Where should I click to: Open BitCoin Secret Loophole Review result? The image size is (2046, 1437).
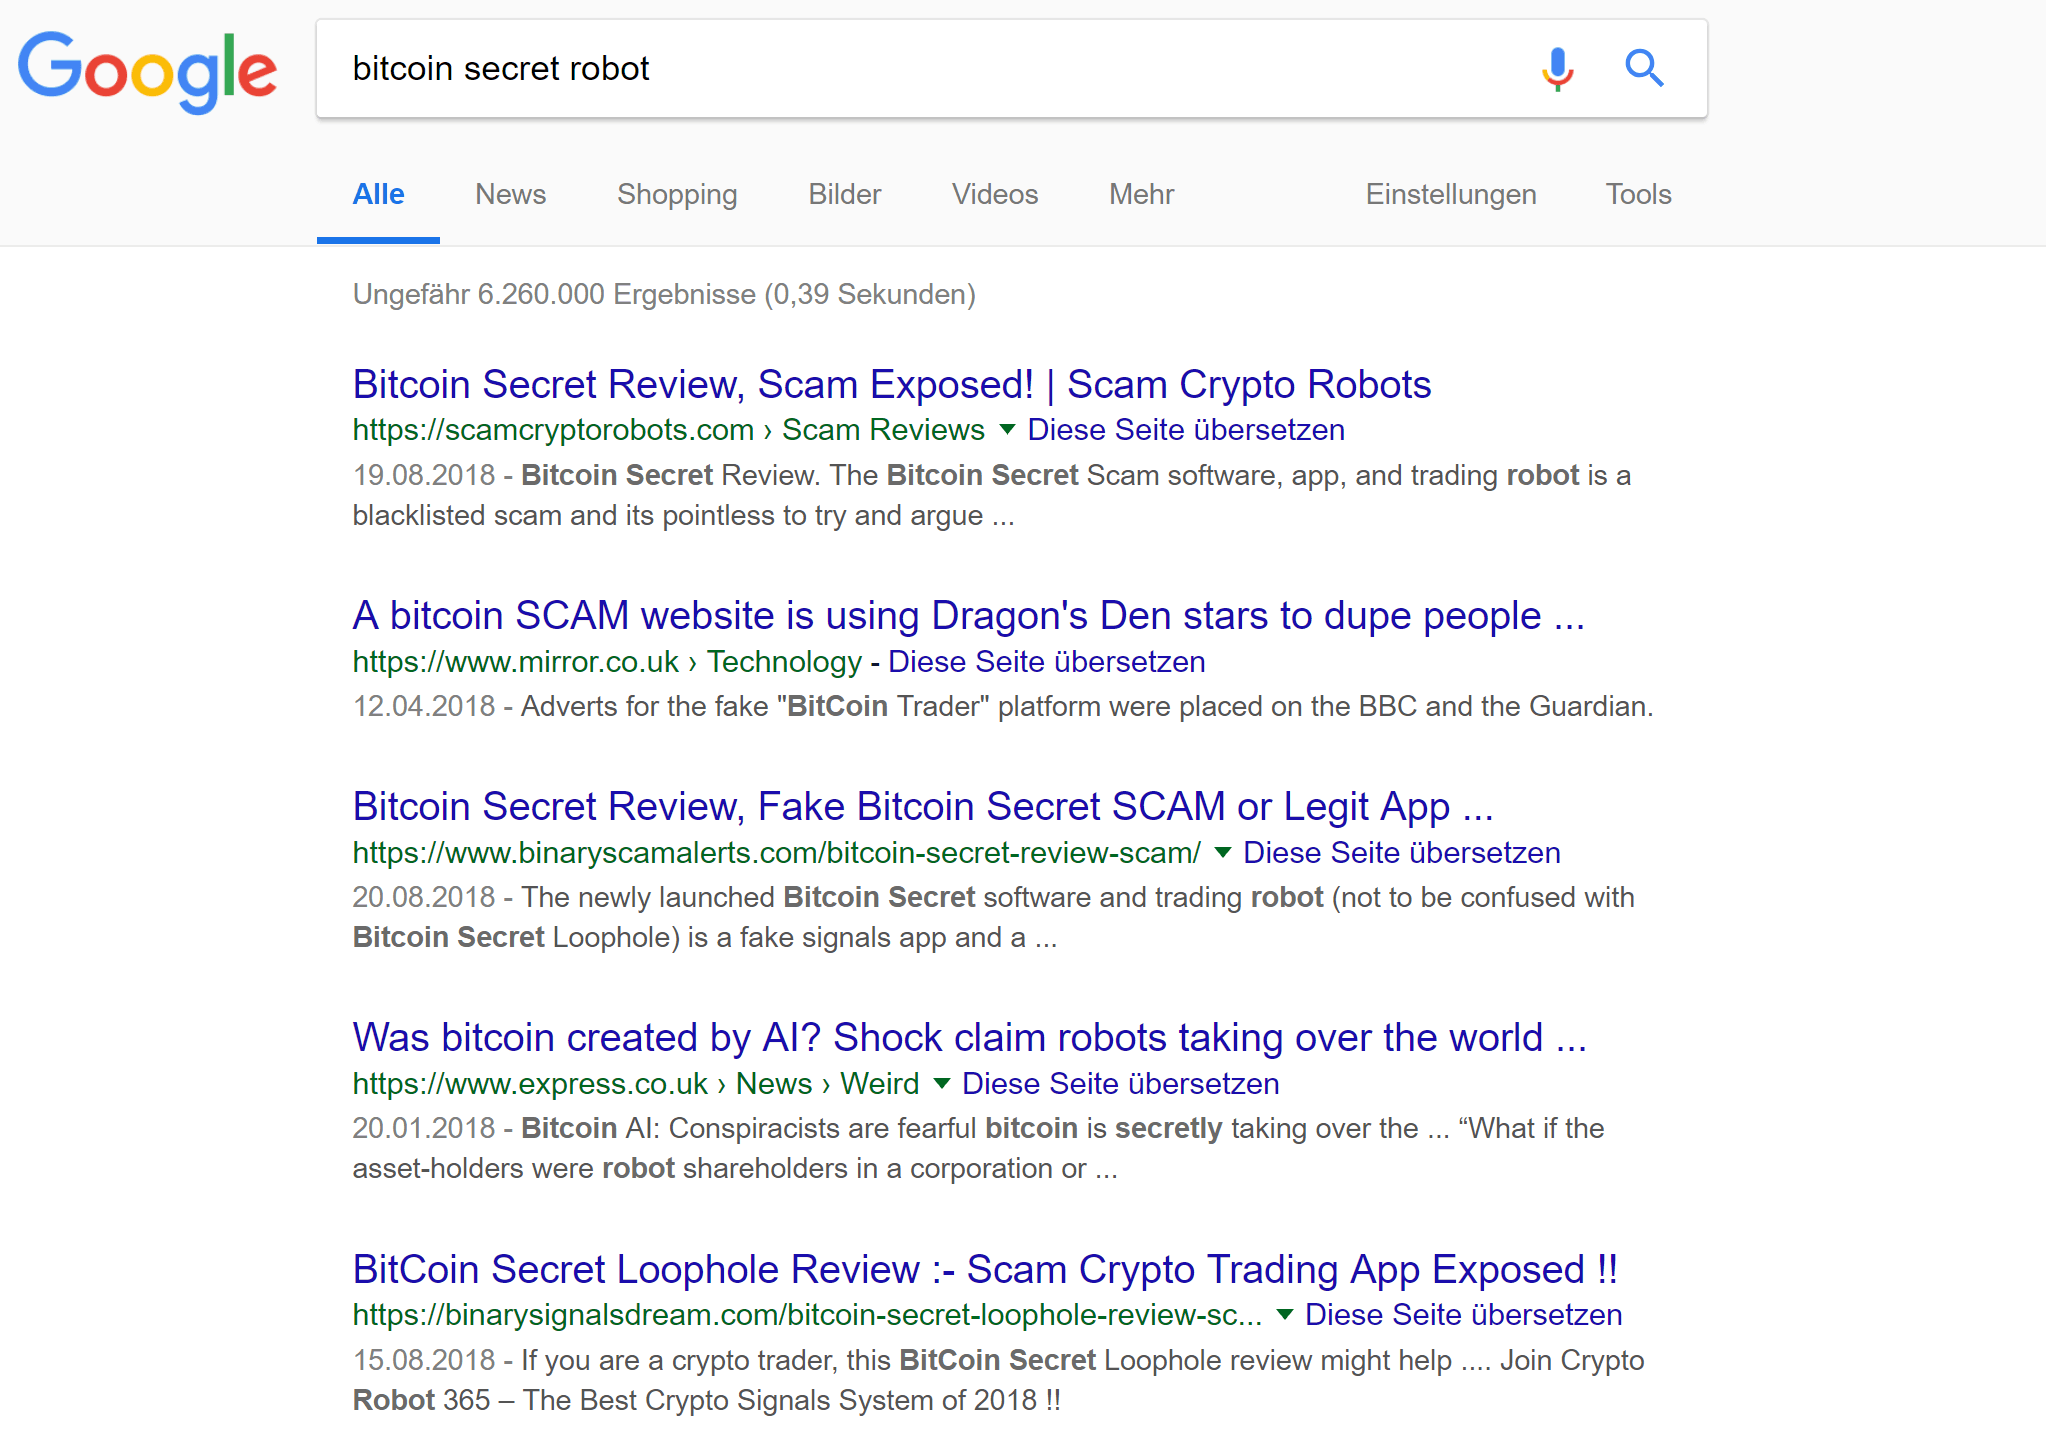tap(985, 1270)
